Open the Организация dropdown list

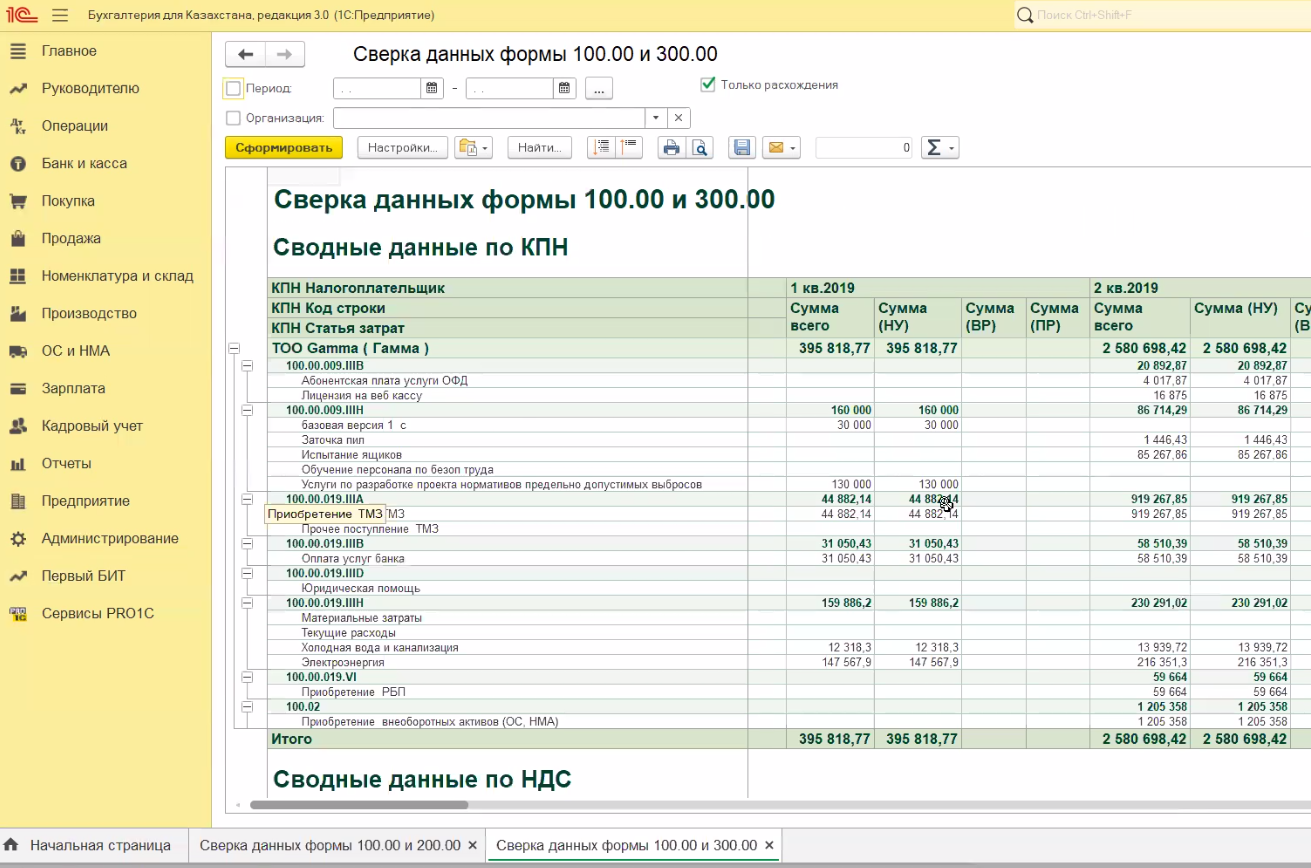[656, 118]
